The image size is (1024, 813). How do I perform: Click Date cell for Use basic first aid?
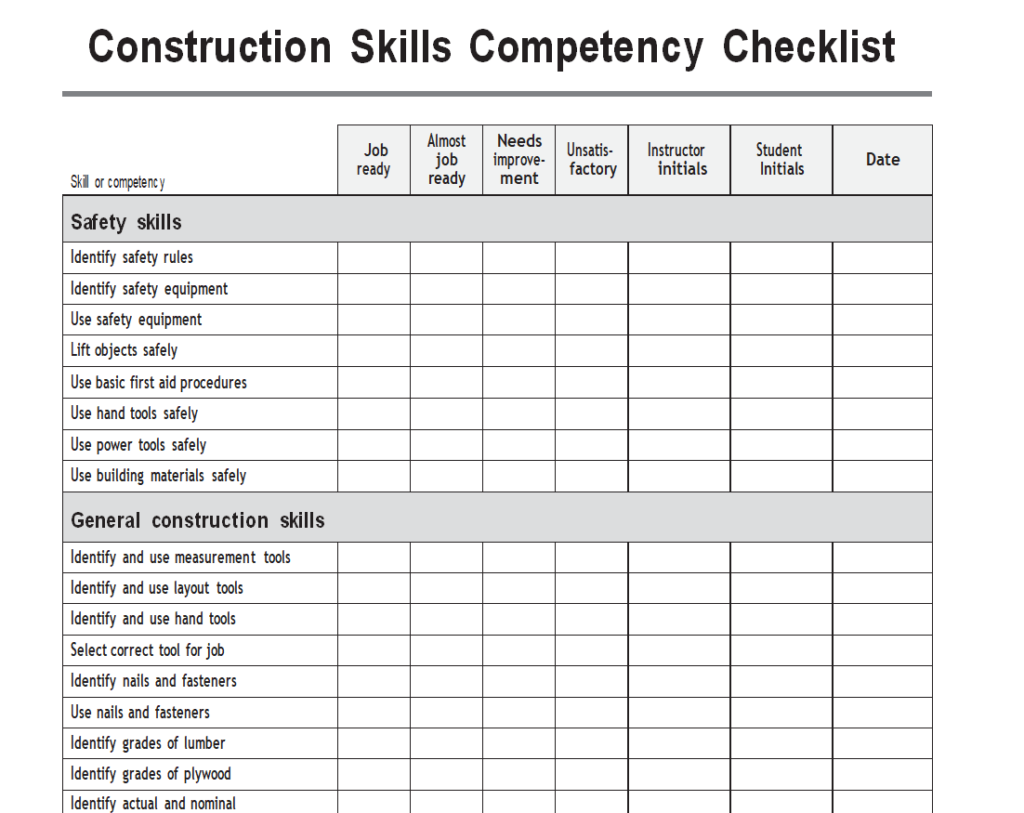pos(882,382)
